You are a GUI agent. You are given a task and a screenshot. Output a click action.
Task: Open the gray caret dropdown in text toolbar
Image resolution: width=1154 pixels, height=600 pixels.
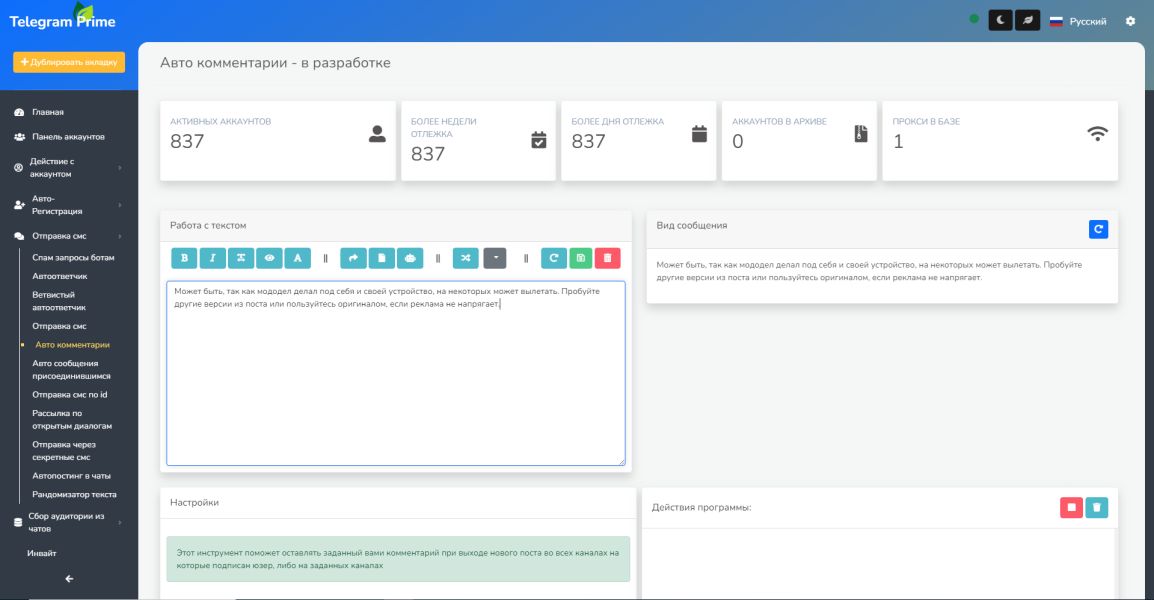(495, 258)
